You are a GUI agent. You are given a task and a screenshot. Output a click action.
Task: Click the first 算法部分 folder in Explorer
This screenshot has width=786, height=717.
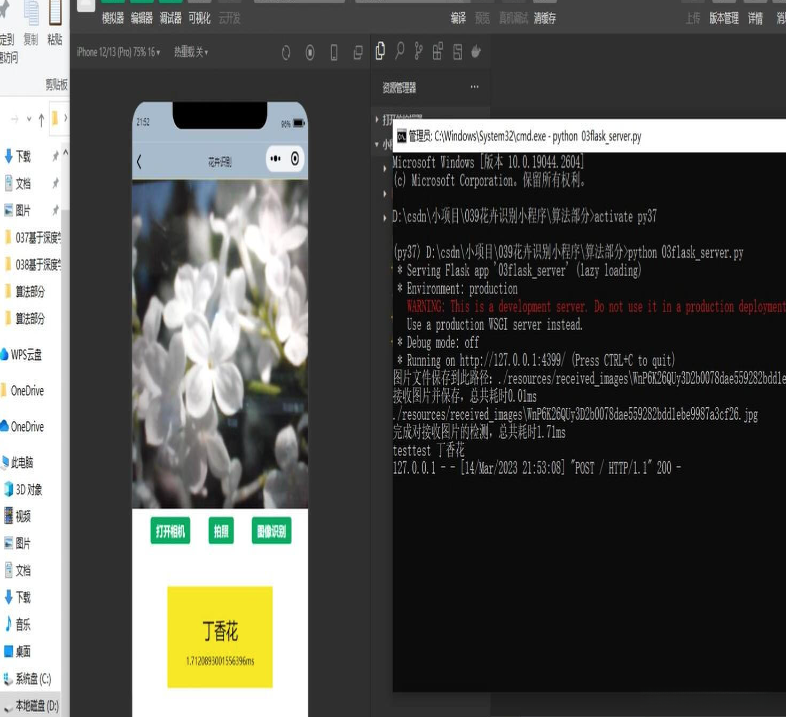click(25, 291)
